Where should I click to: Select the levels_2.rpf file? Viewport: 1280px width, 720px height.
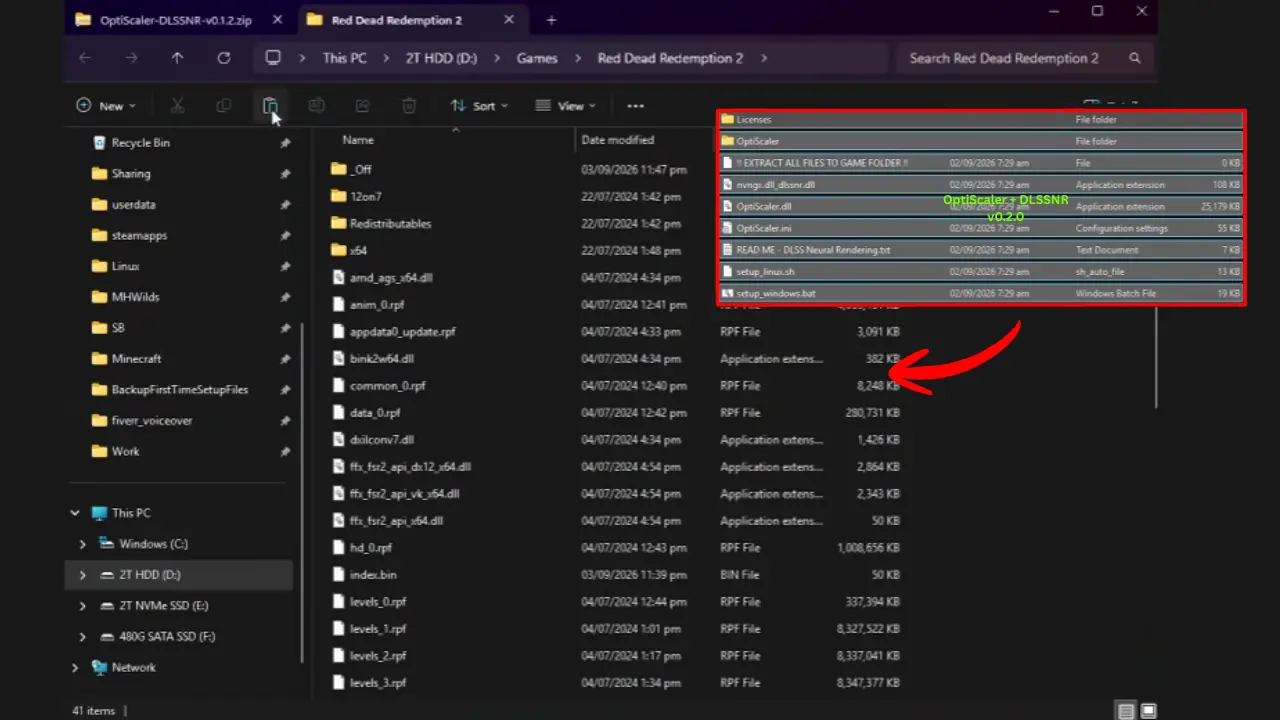[x=378, y=656]
